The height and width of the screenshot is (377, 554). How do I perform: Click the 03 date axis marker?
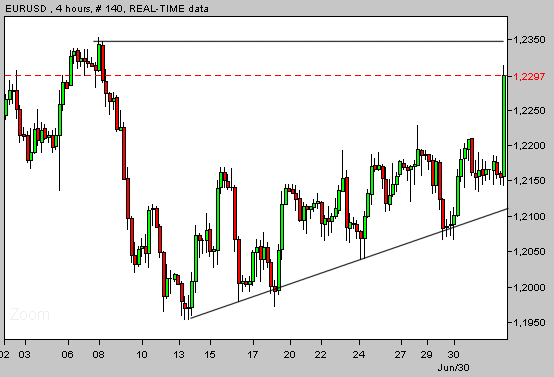[x=25, y=354]
